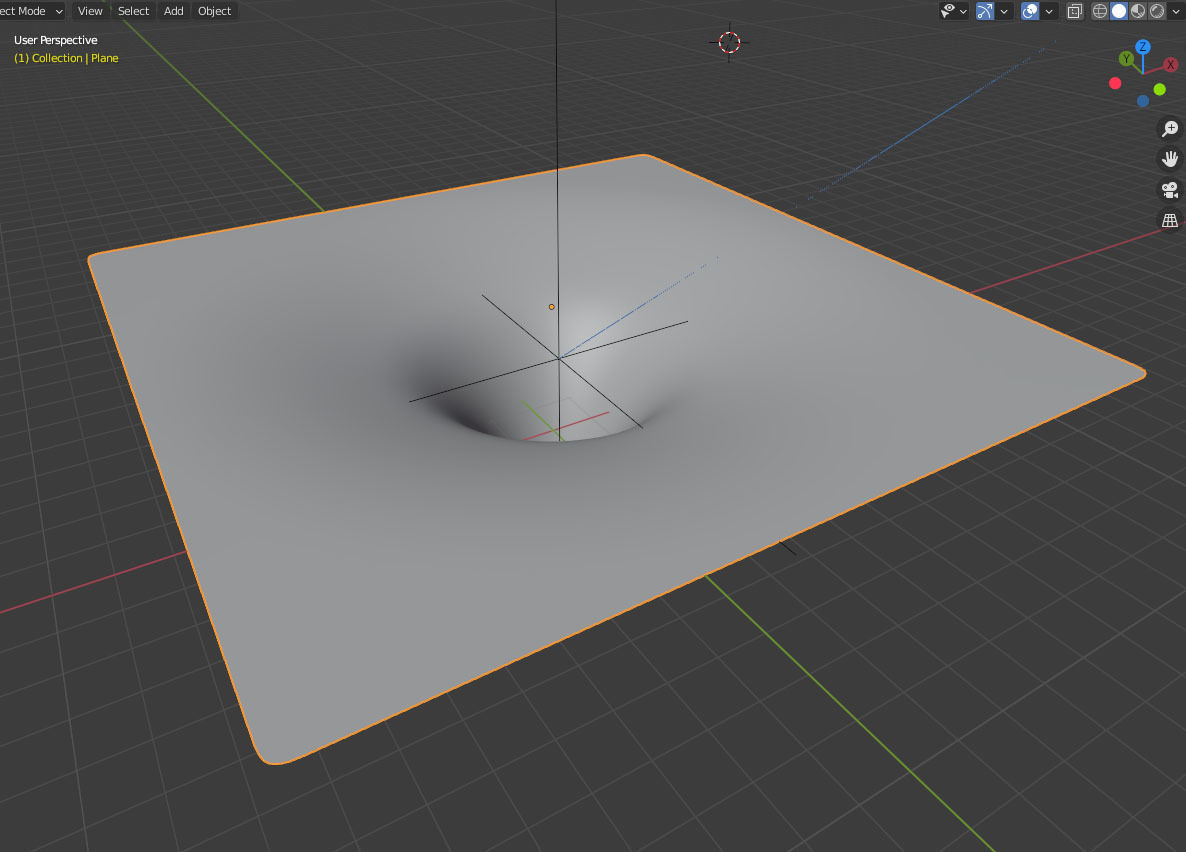This screenshot has height=852, width=1186.
Task: Expand the gizmo options dropdown arrow
Action: tap(1004, 11)
